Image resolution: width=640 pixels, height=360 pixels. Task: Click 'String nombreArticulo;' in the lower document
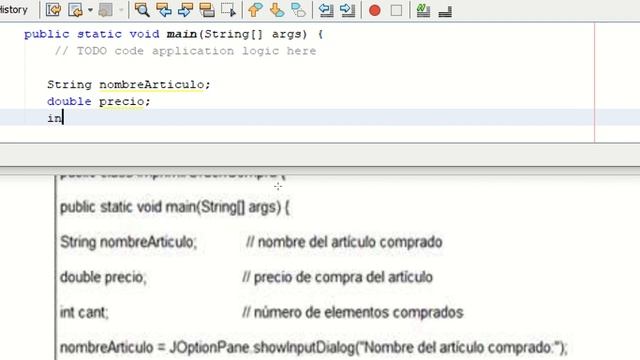pos(128,242)
